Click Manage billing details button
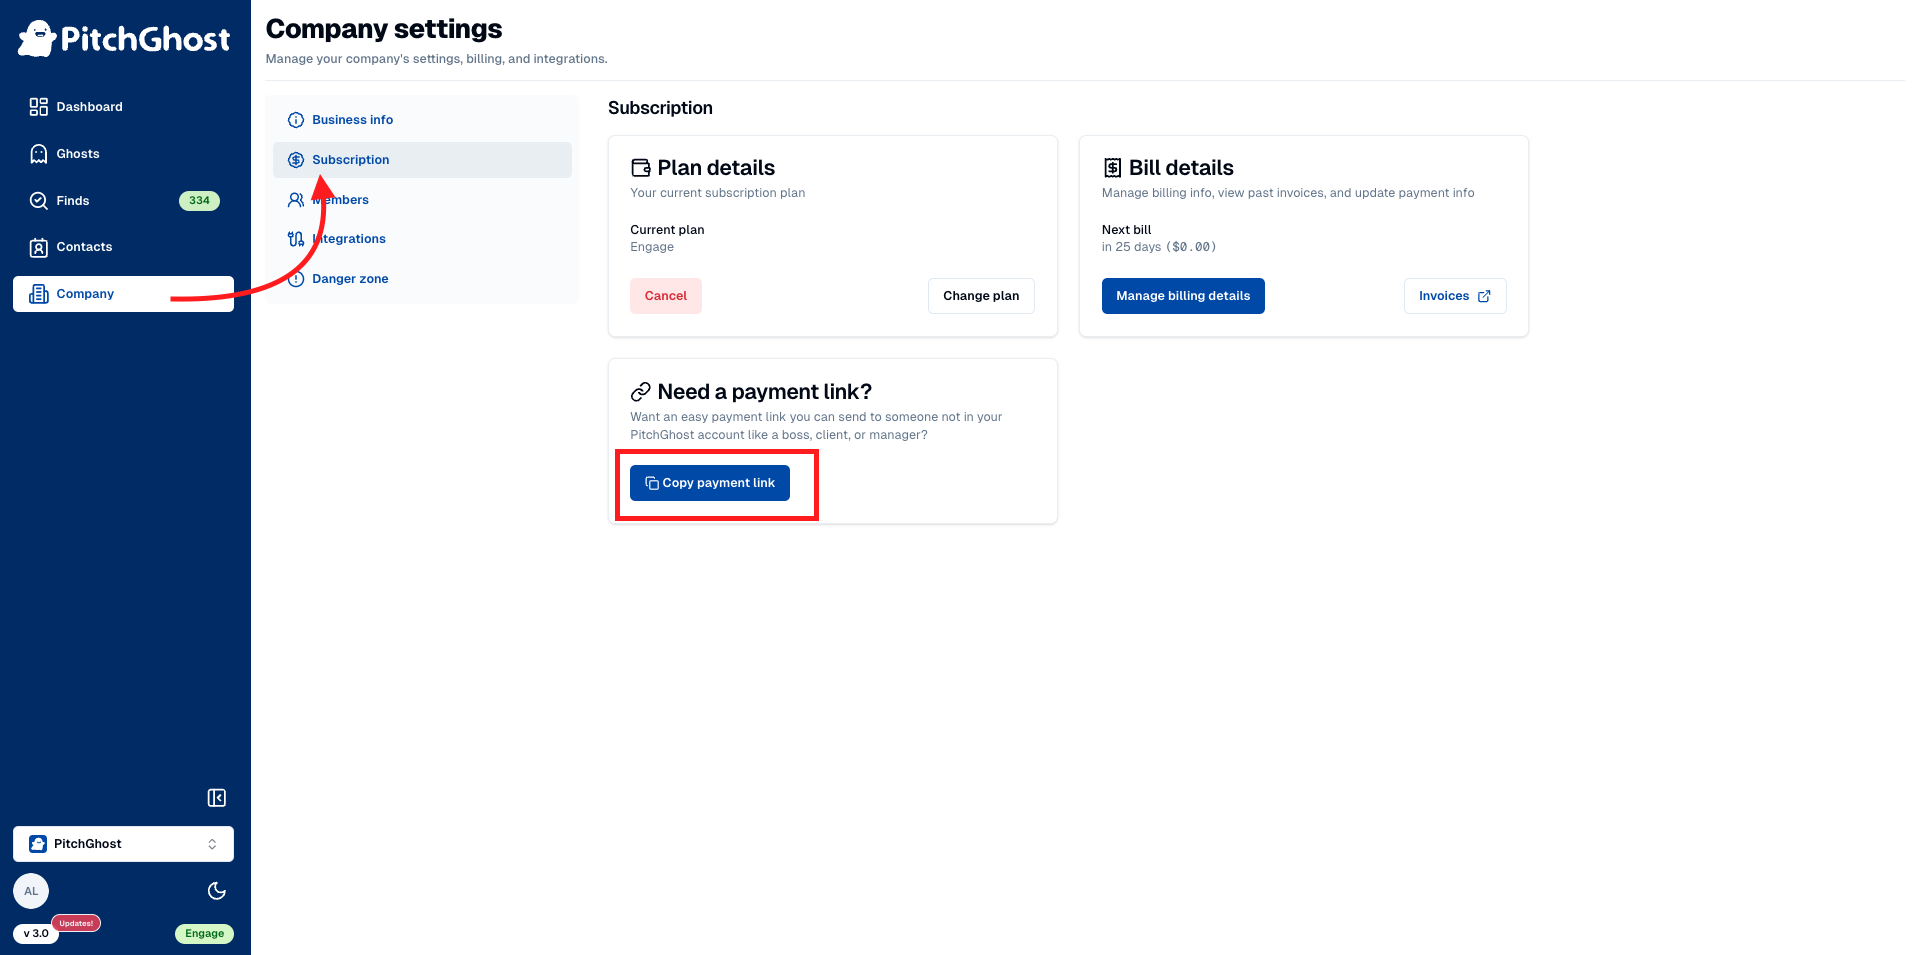Viewport: 1916px width, 955px height. click(1182, 296)
